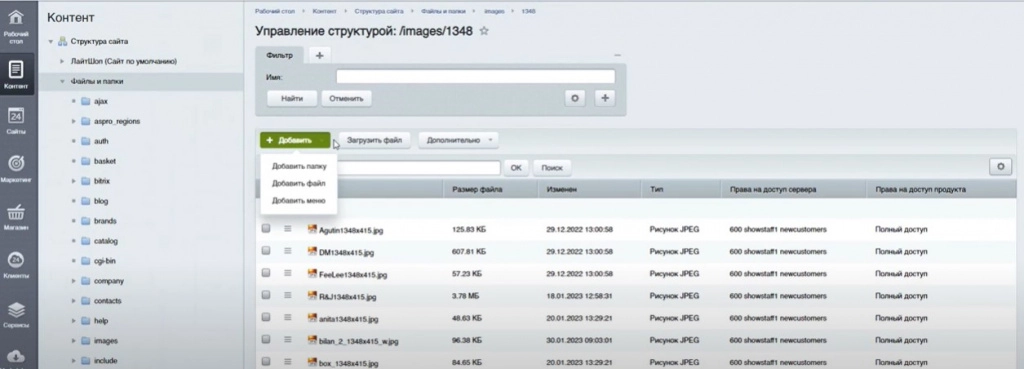Click the OK button
This screenshot has width=1024, height=369.
pyautogui.click(x=516, y=168)
